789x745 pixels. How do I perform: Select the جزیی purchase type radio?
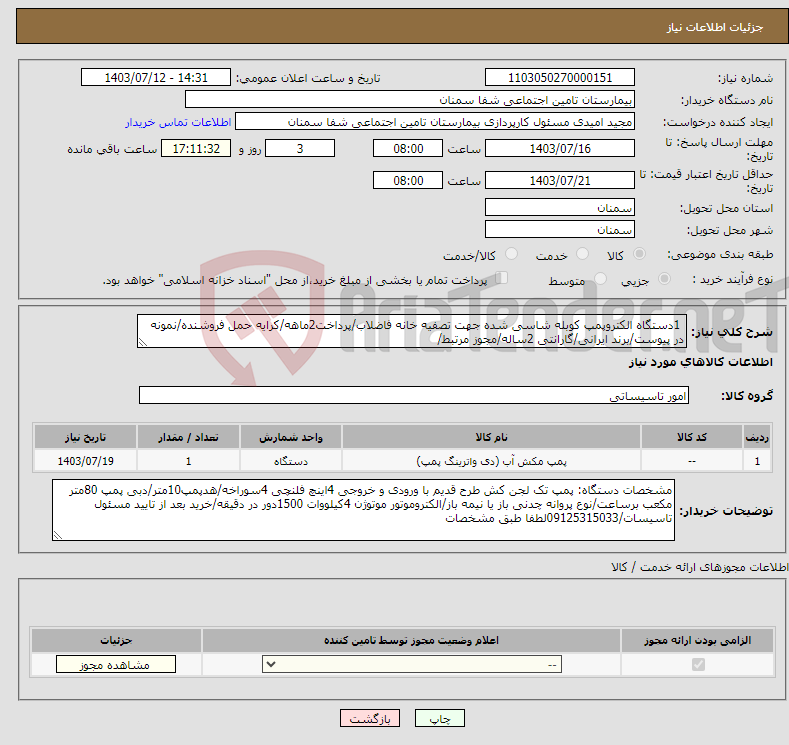pos(664,279)
